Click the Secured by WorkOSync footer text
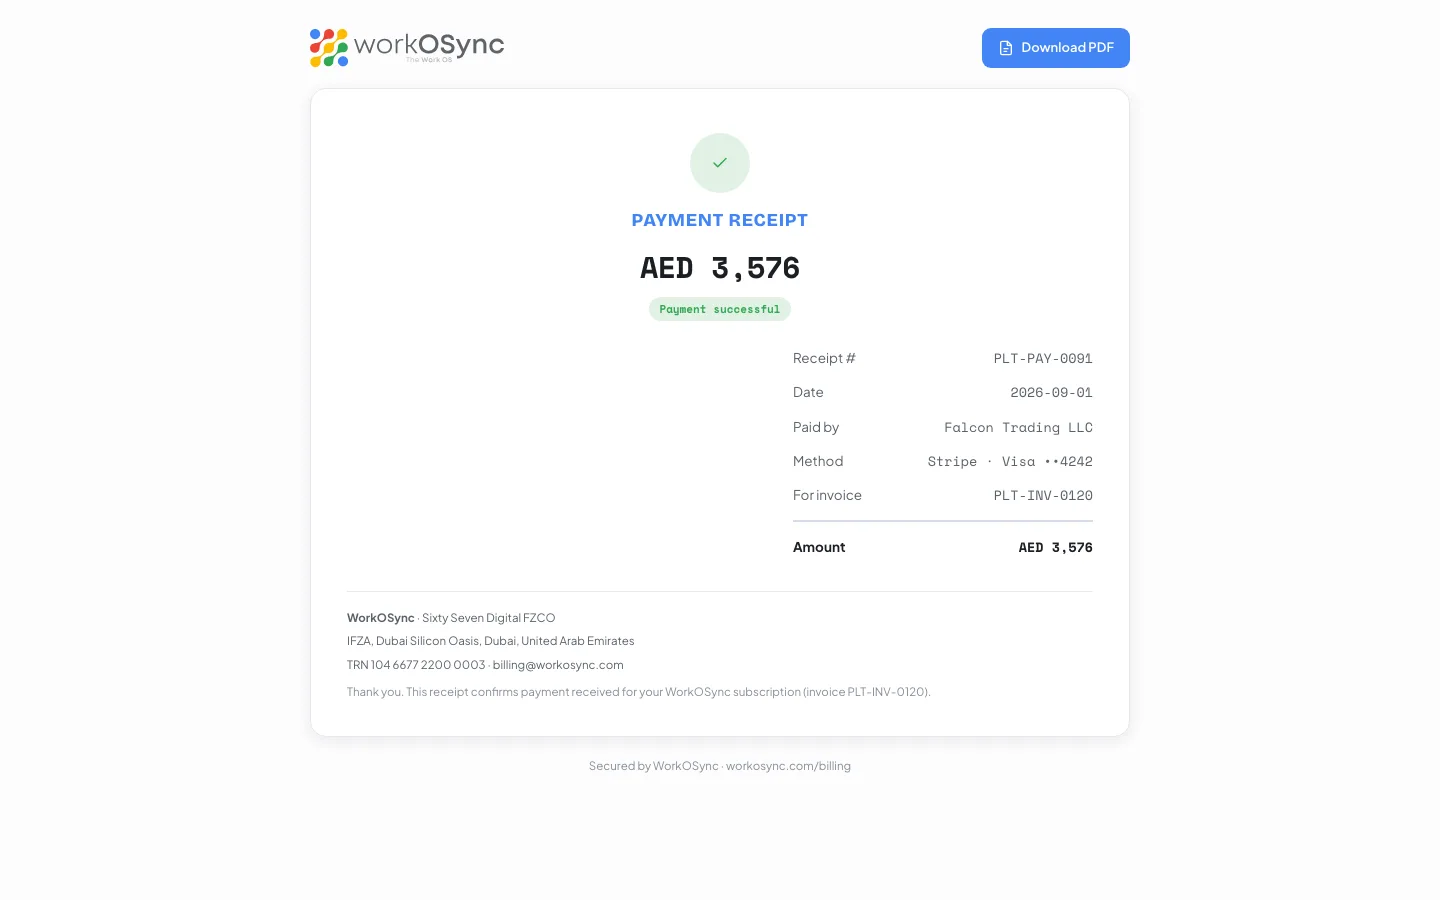The height and width of the screenshot is (900, 1440). 720,766
